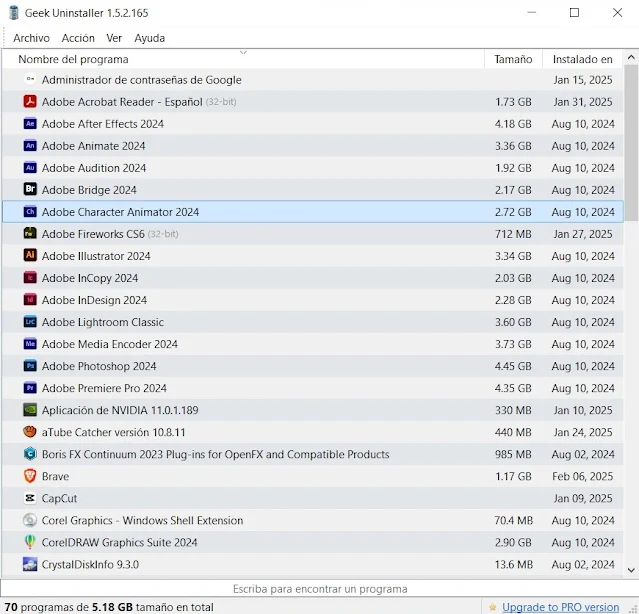Select Adobe Character Animator 2024 name
This screenshot has height=614, width=639.
tap(120, 211)
